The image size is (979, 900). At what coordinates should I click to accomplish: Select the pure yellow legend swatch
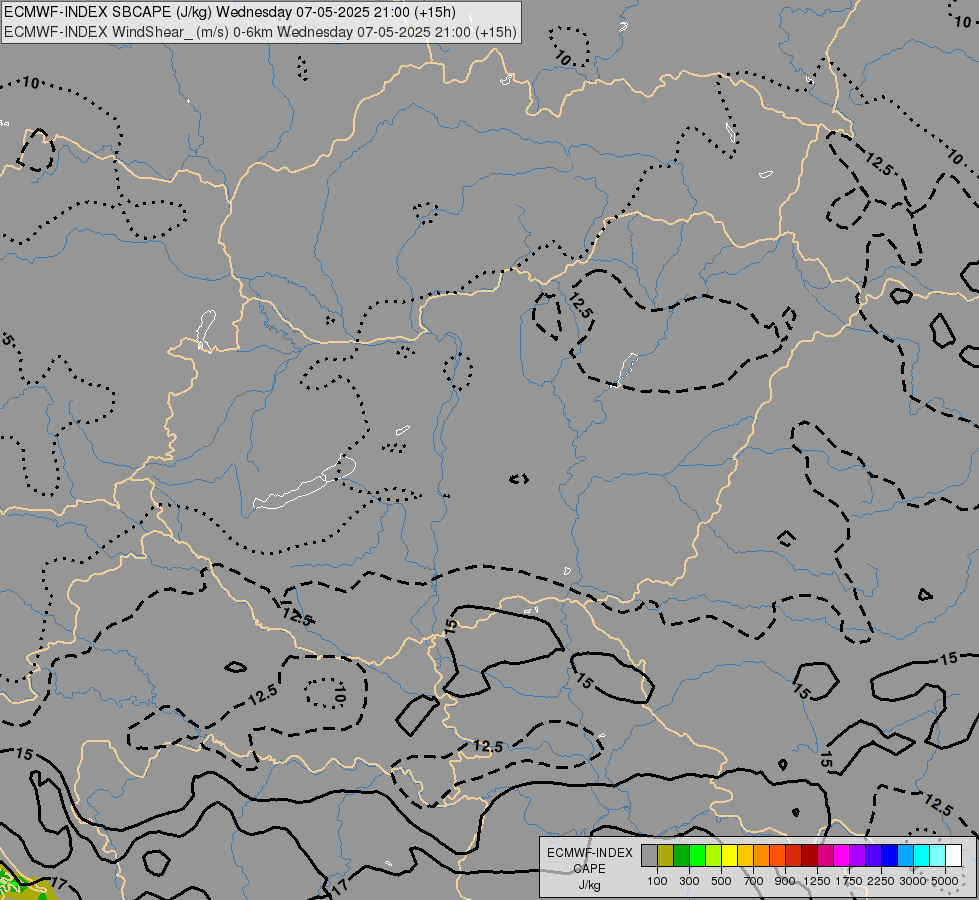[729, 855]
